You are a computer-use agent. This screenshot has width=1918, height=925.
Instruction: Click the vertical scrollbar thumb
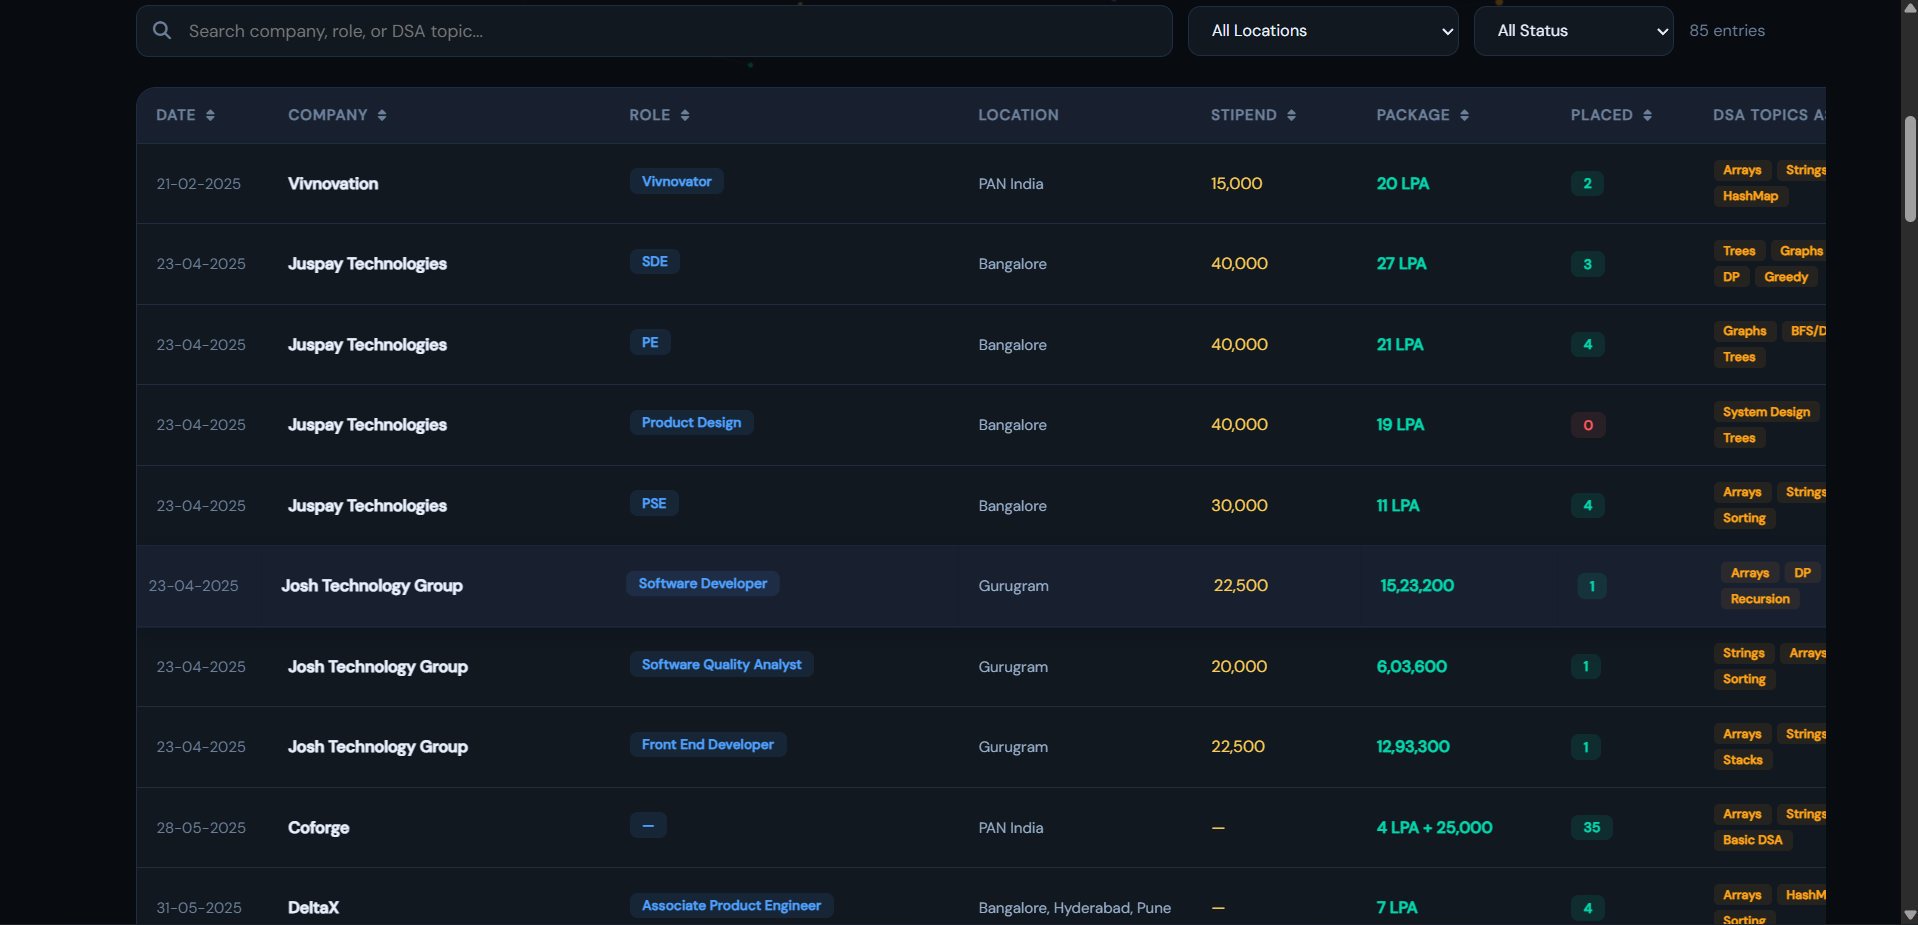[1910, 168]
